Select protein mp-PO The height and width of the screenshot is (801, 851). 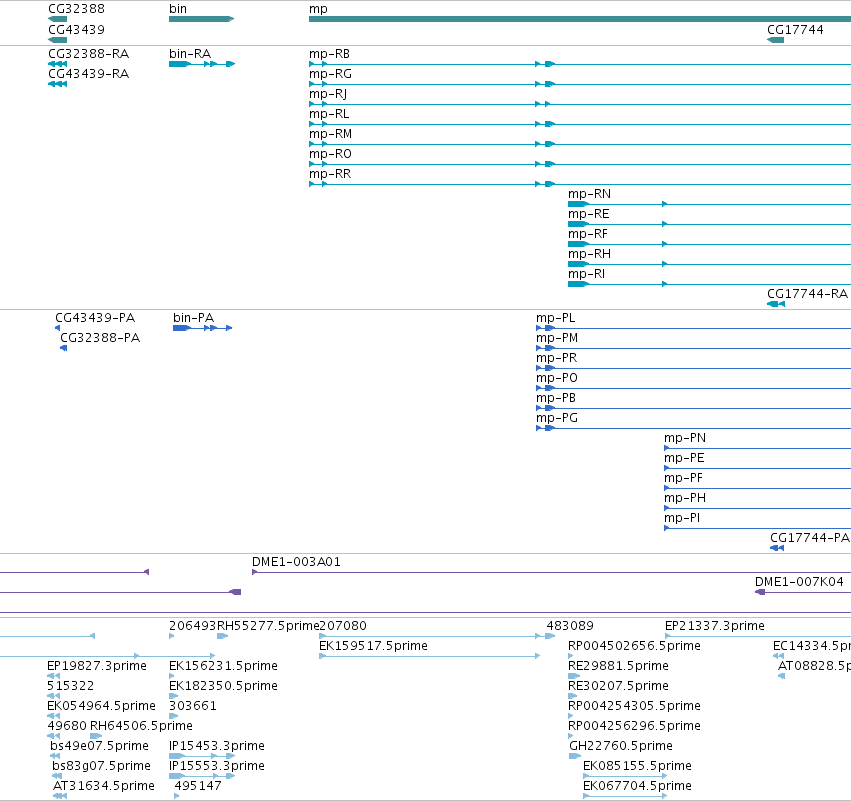(x=557, y=378)
